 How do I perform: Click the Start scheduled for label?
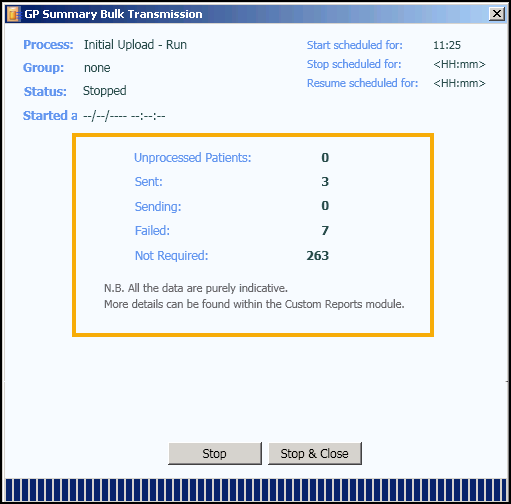(x=354, y=45)
